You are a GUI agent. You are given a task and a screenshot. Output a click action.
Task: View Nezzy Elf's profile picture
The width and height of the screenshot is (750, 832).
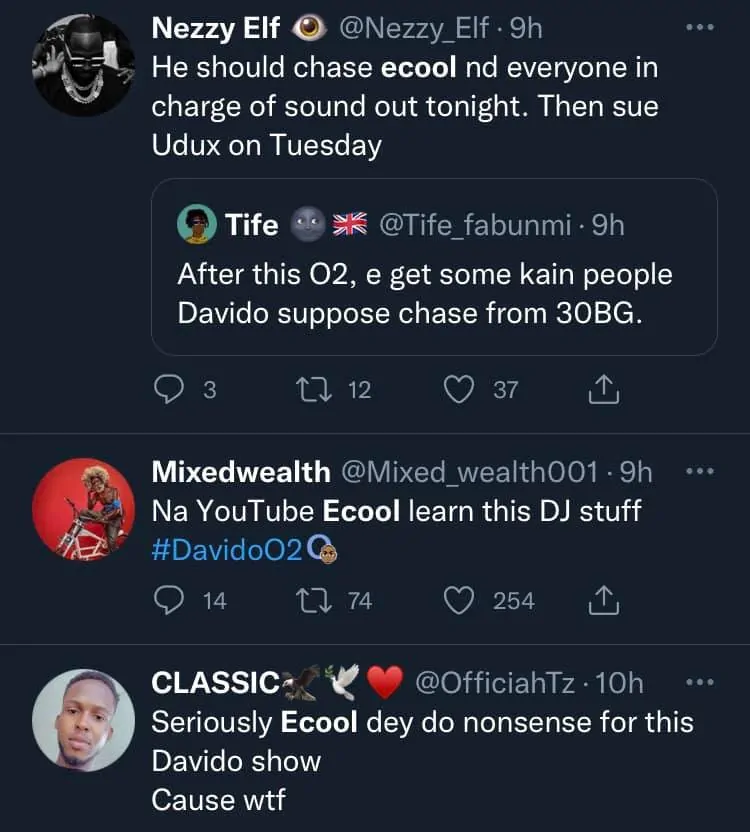(x=83, y=66)
